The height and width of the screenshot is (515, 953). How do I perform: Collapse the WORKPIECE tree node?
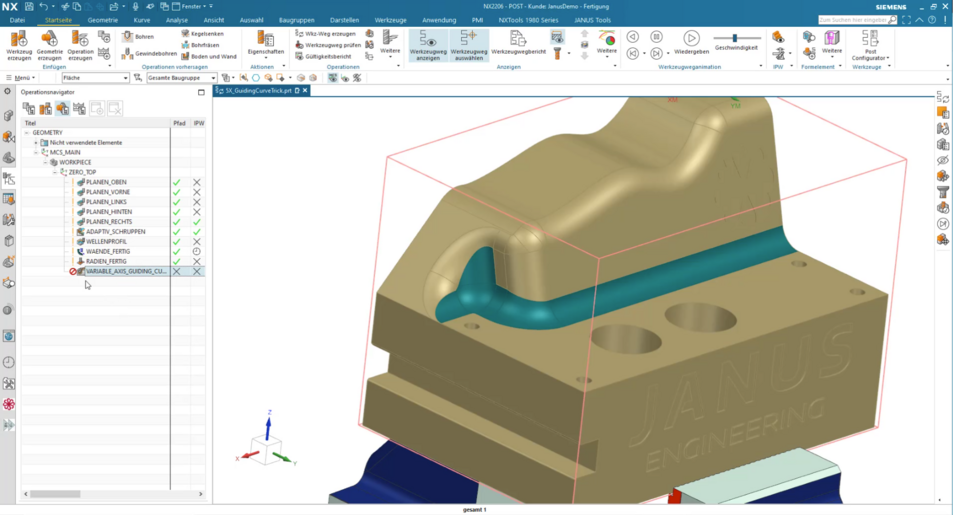coord(46,162)
